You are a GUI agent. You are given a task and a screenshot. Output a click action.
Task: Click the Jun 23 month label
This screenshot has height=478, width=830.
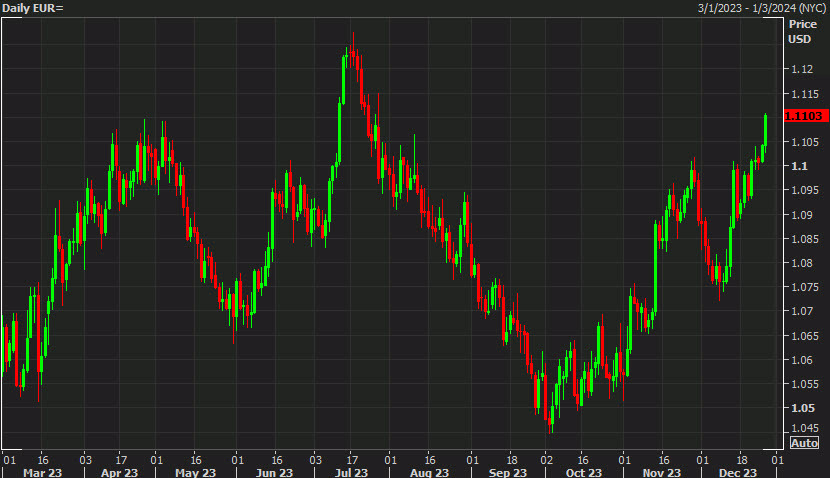coord(274,472)
